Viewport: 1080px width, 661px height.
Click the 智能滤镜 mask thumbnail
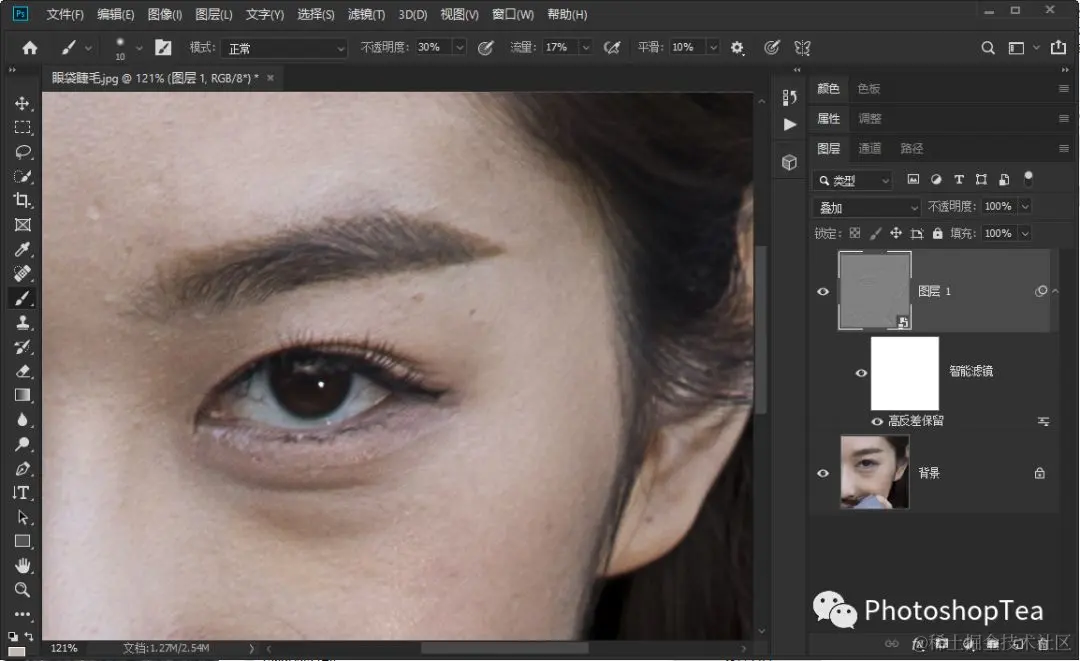click(905, 372)
